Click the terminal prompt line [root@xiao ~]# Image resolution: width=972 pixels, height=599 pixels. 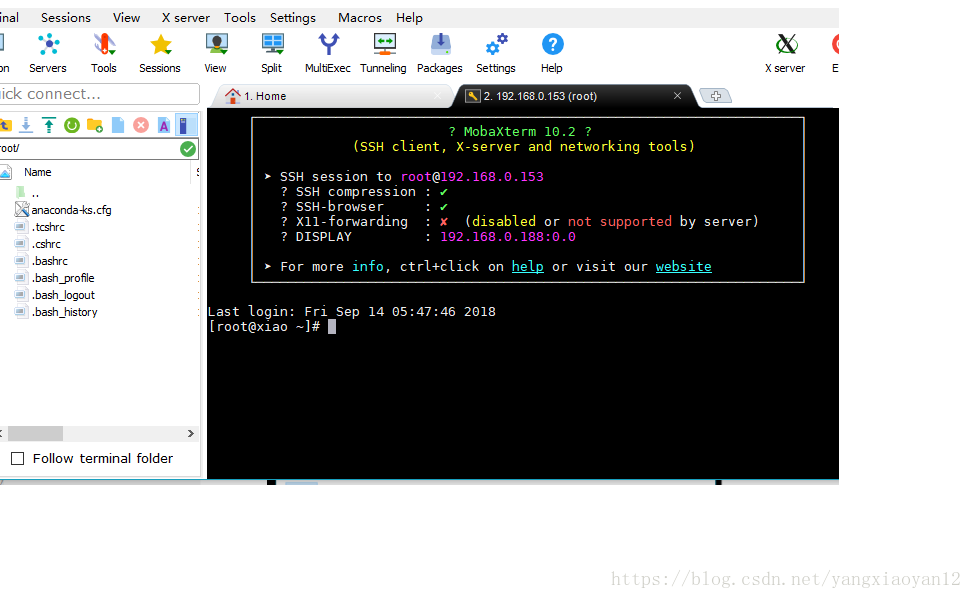coord(265,327)
